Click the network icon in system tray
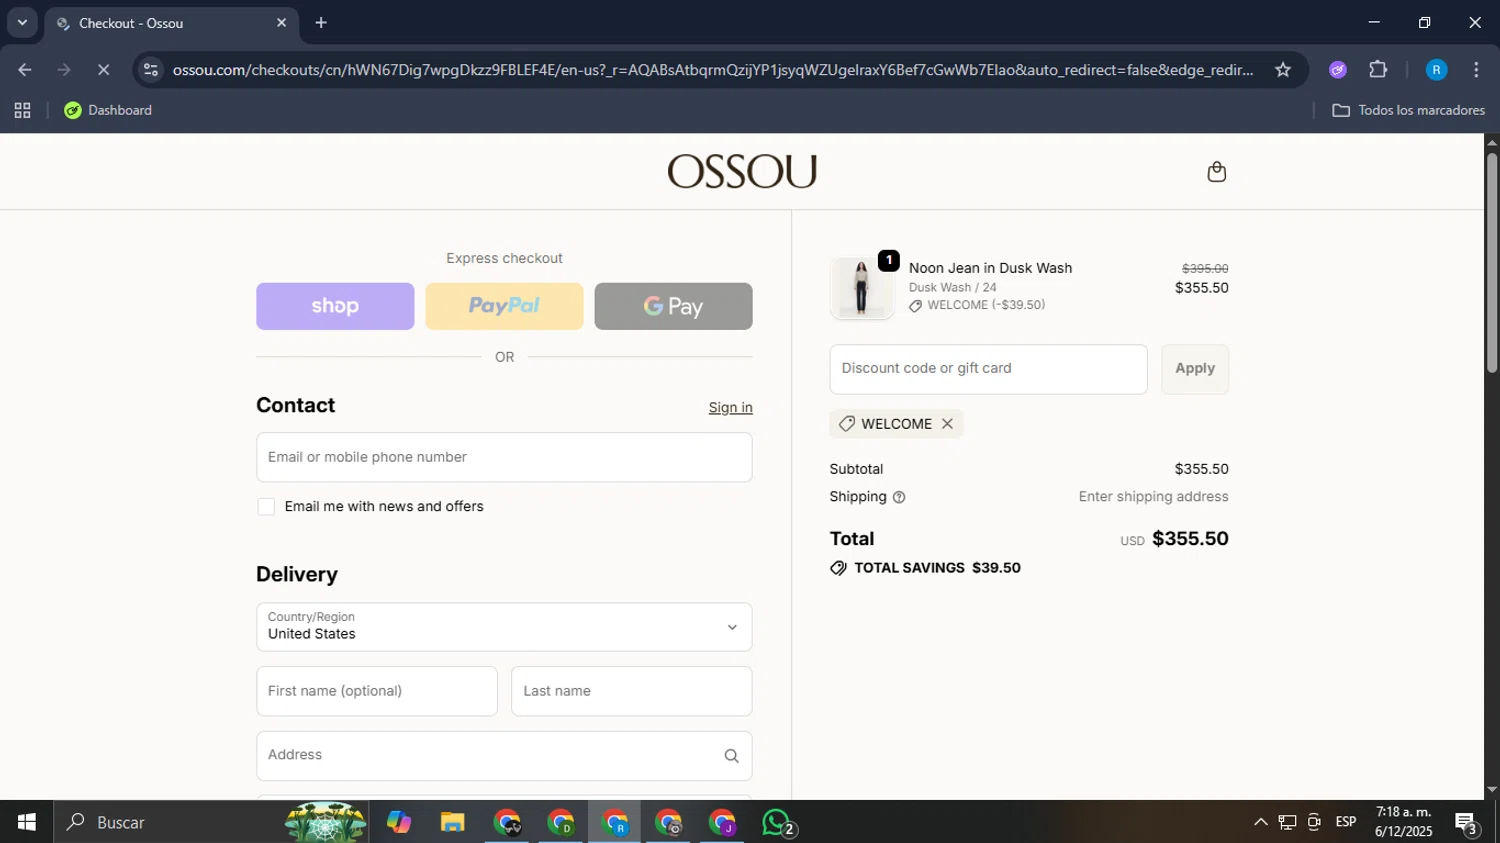The width and height of the screenshot is (1500, 843). coord(1287,822)
